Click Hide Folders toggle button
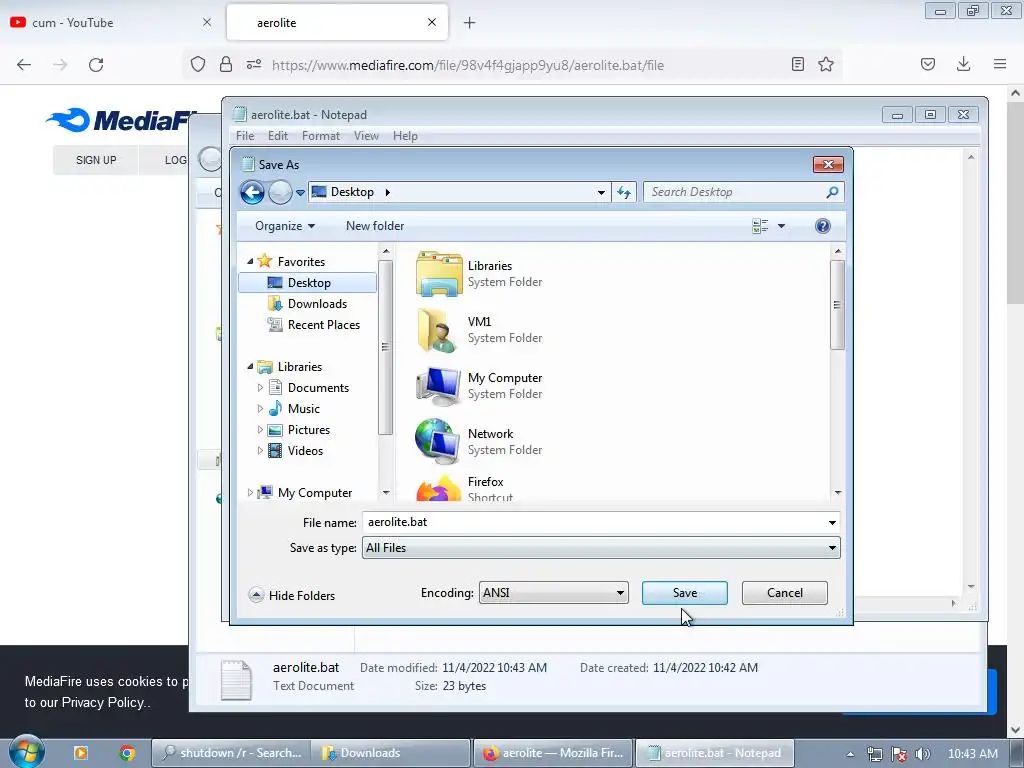The width and height of the screenshot is (1024, 768). point(292,595)
